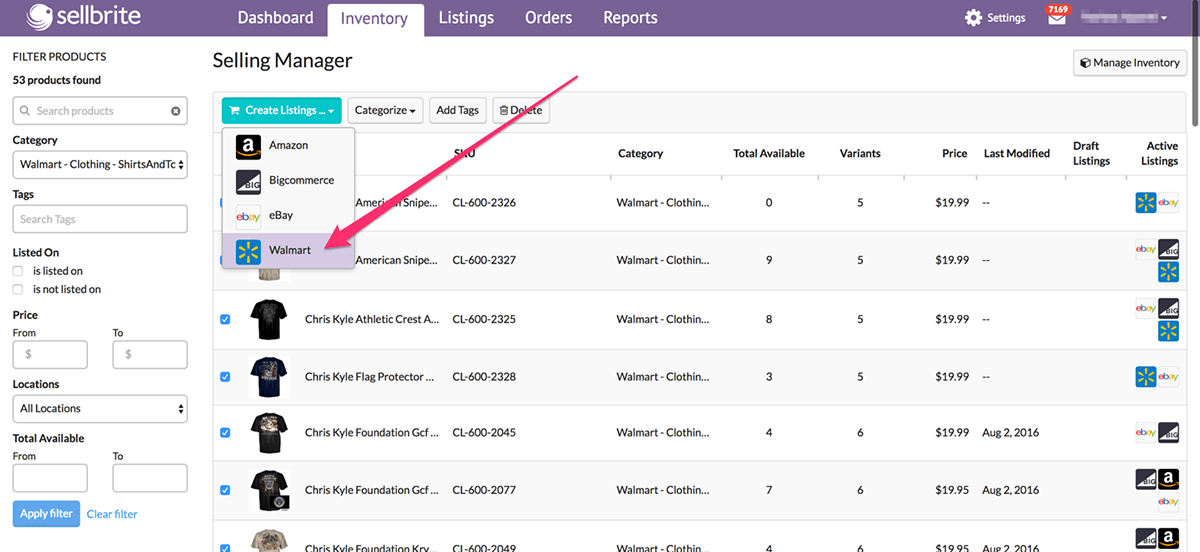Sort by the Total Available column header
Image resolution: width=1200 pixels, height=552 pixels.
769,153
